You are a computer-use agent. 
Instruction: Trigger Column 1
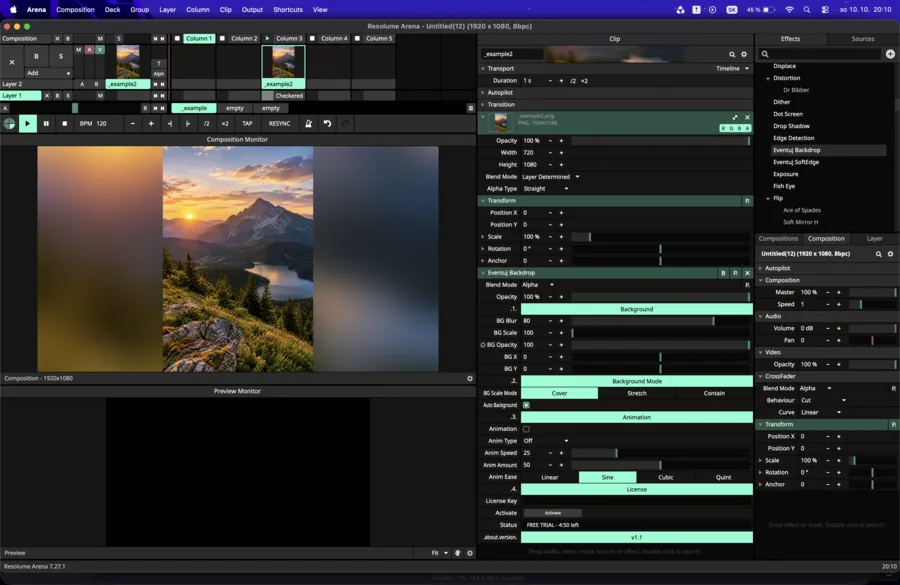[x=199, y=38]
